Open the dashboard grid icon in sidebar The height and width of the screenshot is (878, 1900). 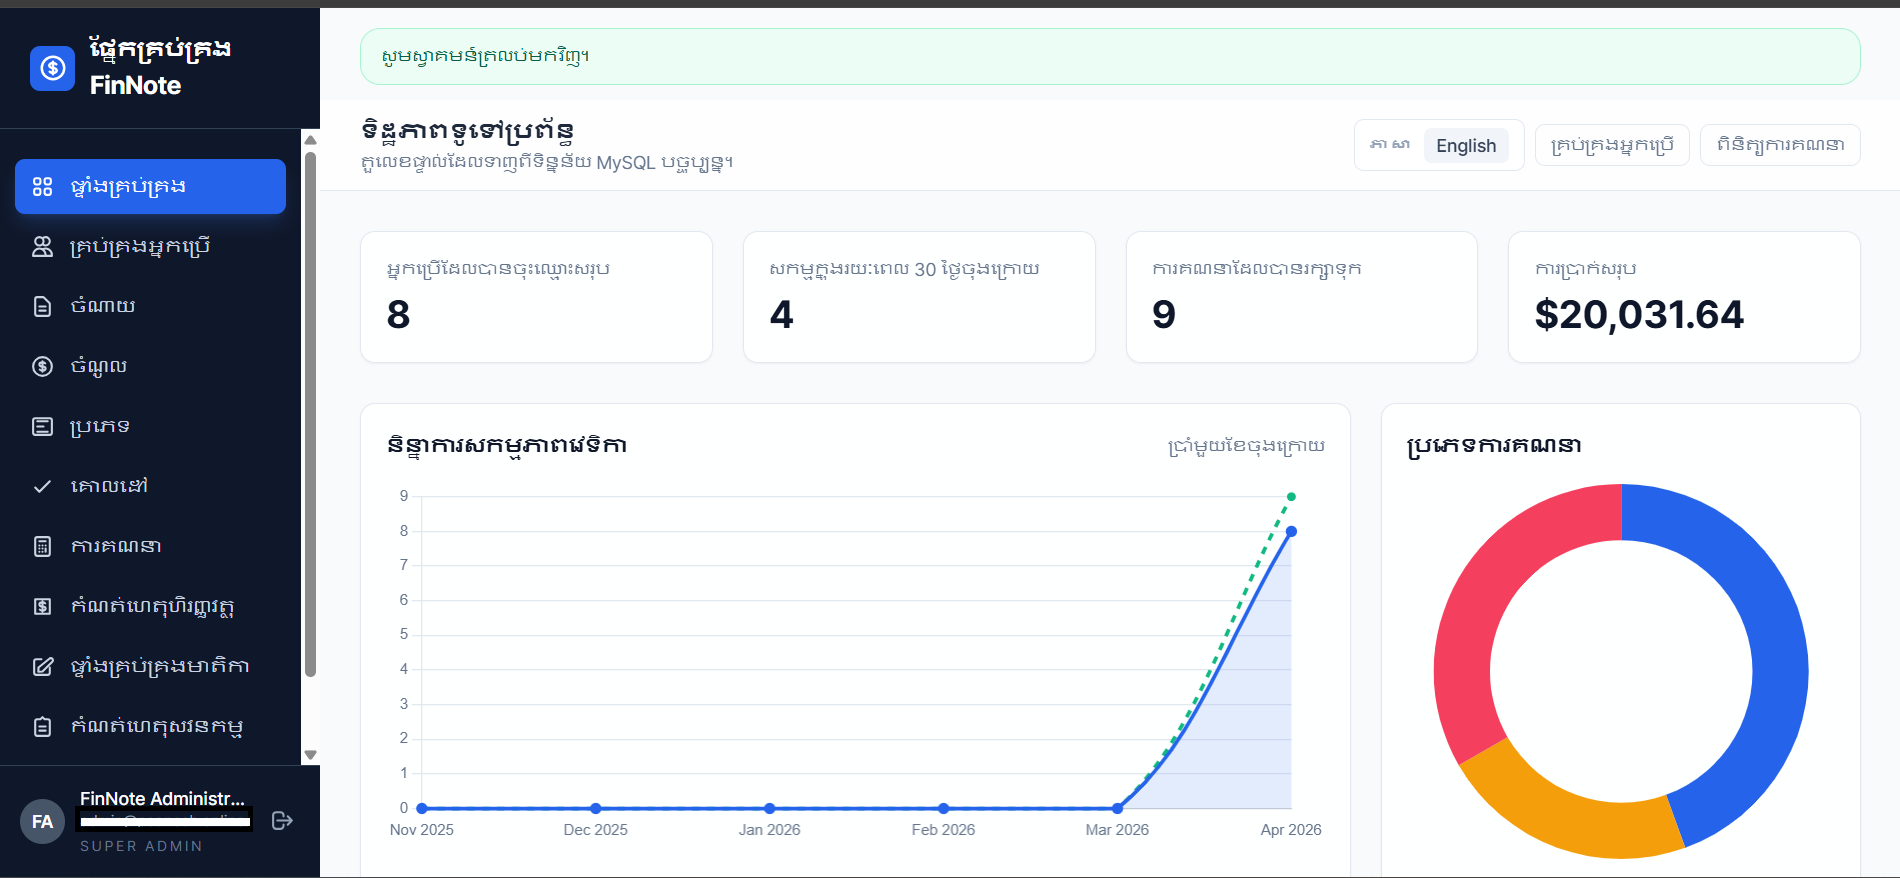pyautogui.click(x=42, y=187)
